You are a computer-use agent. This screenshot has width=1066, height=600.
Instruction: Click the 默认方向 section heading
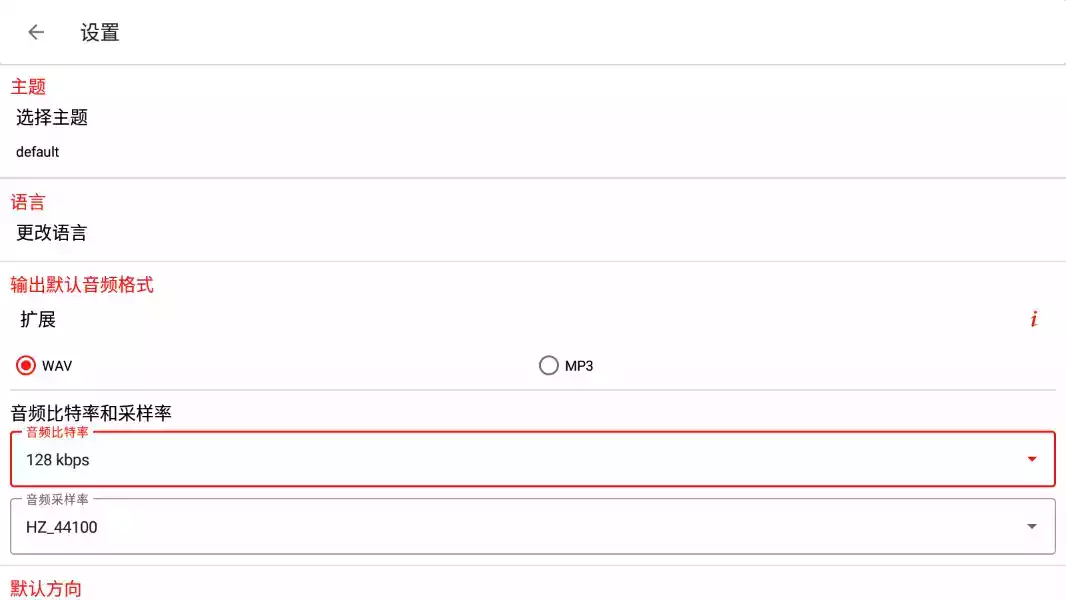(x=44, y=588)
